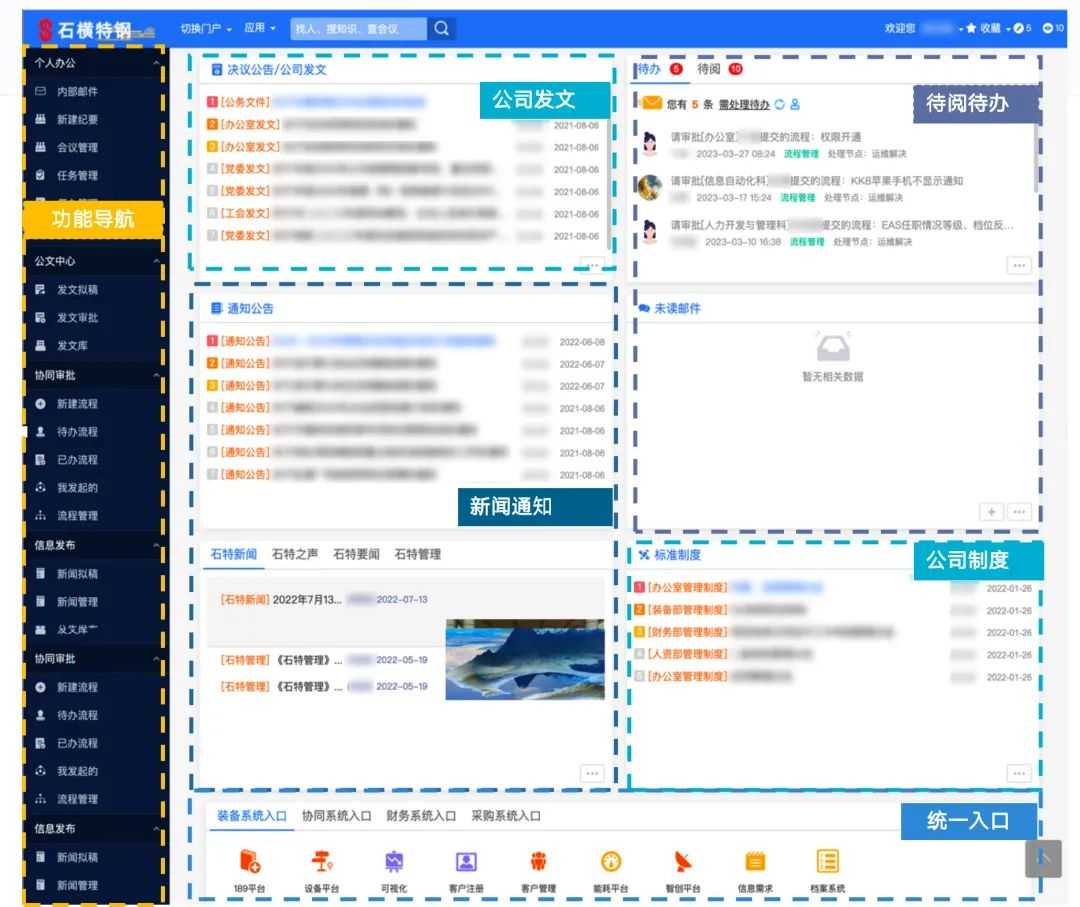This screenshot has width=1080, height=907.
Task: Collapse the 个人办公 sidebar section
Action: [x=156, y=63]
